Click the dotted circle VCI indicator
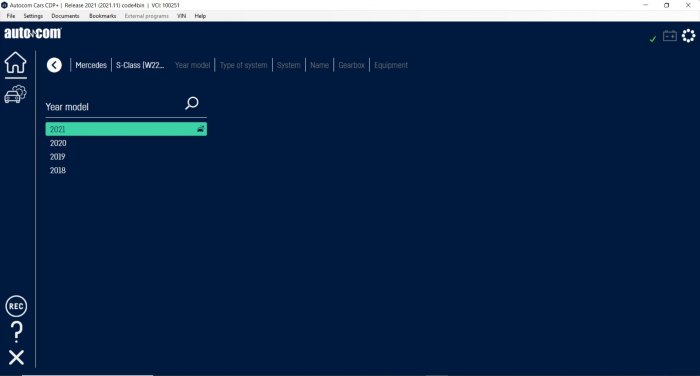 click(688, 36)
